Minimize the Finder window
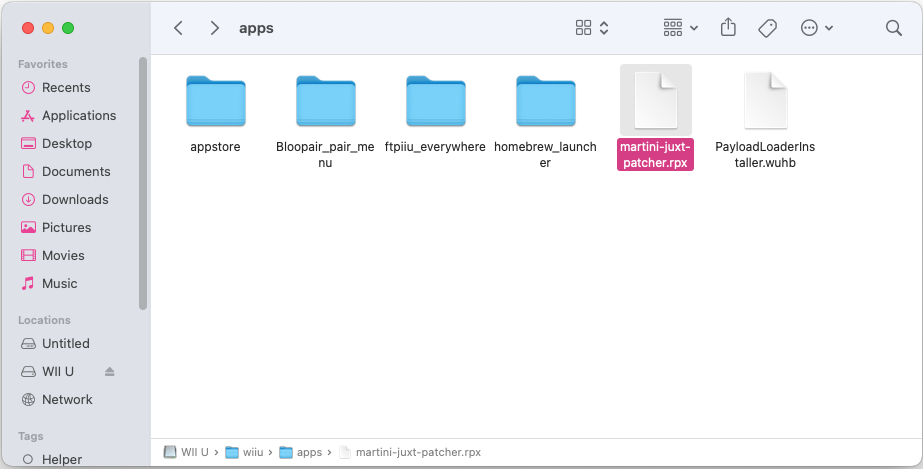Screen dimensions: 923x469 [x=48, y=28]
